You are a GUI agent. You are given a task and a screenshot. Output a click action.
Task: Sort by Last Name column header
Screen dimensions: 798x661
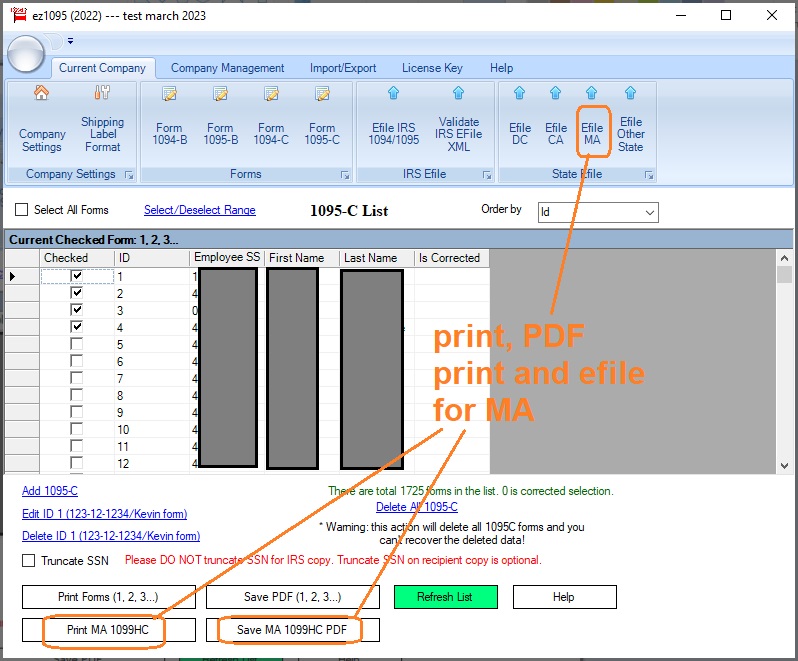click(377, 257)
